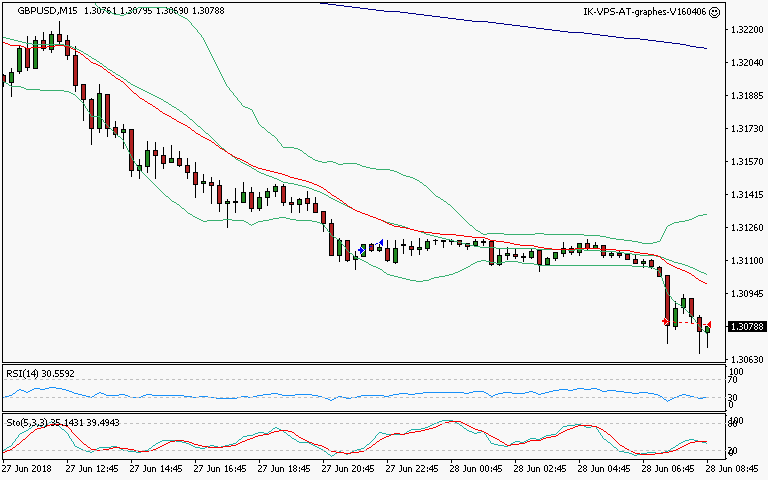The height and width of the screenshot is (480, 768).
Task: Click the 1.31100 price level on axis
Action: [x=746, y=260]
